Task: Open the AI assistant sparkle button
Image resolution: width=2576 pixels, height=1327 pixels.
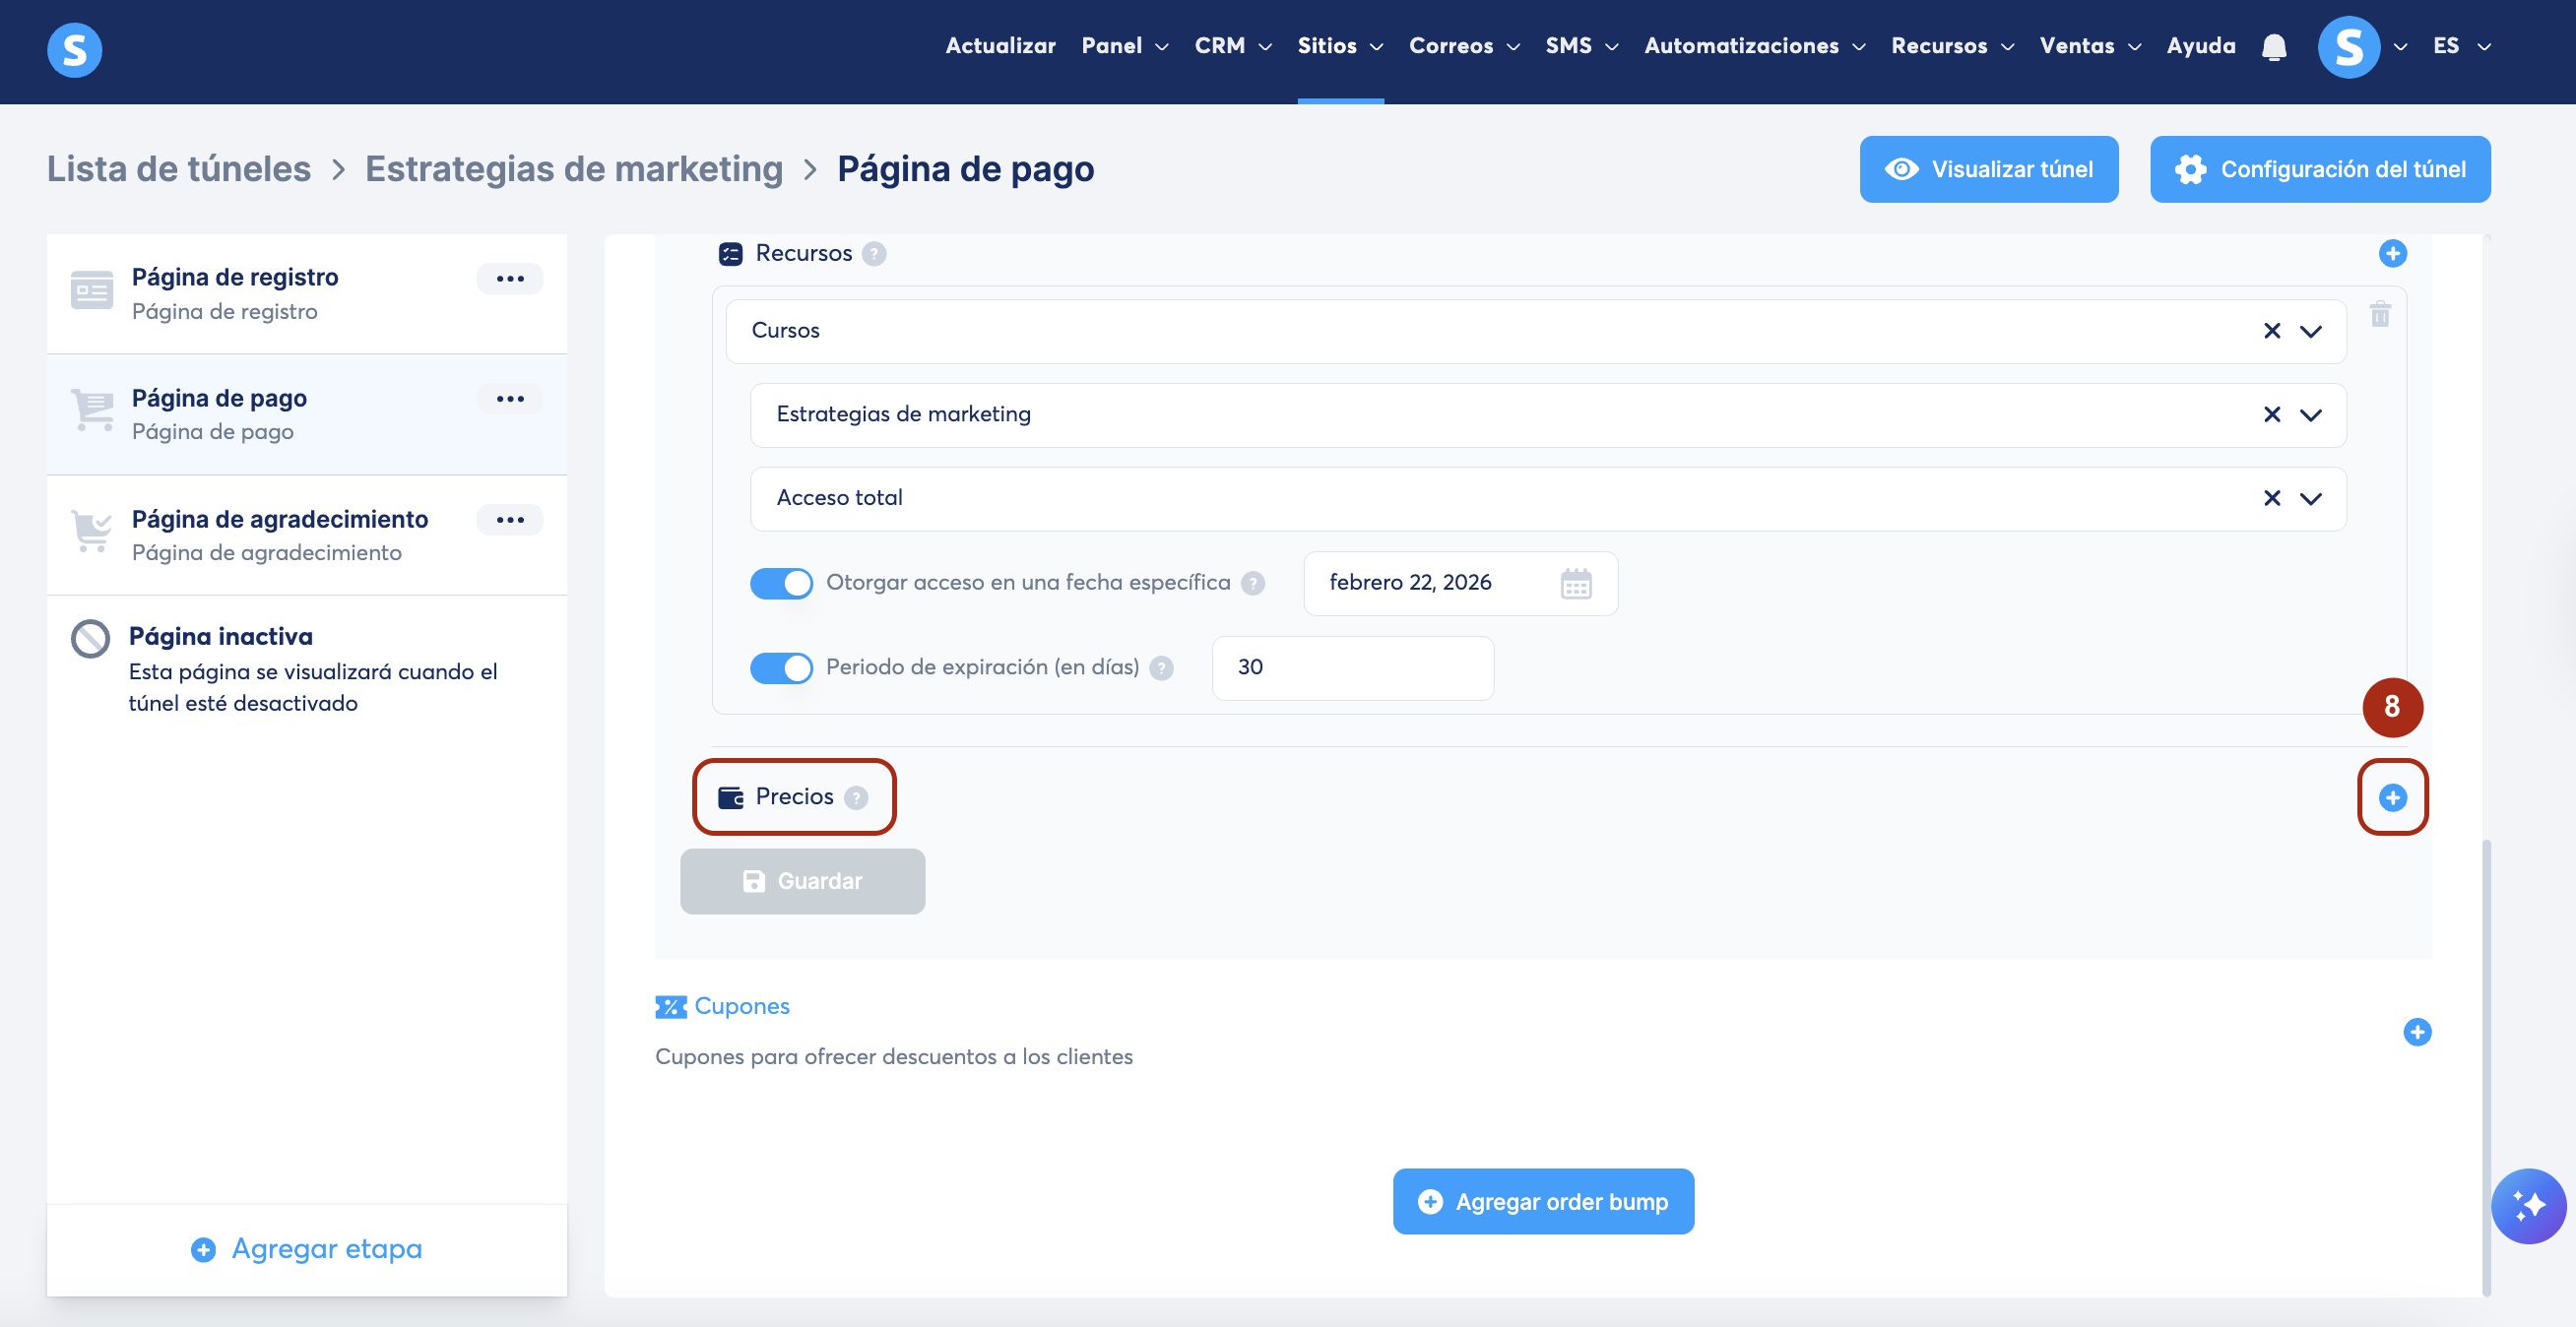Action: coord(2527,1205)
